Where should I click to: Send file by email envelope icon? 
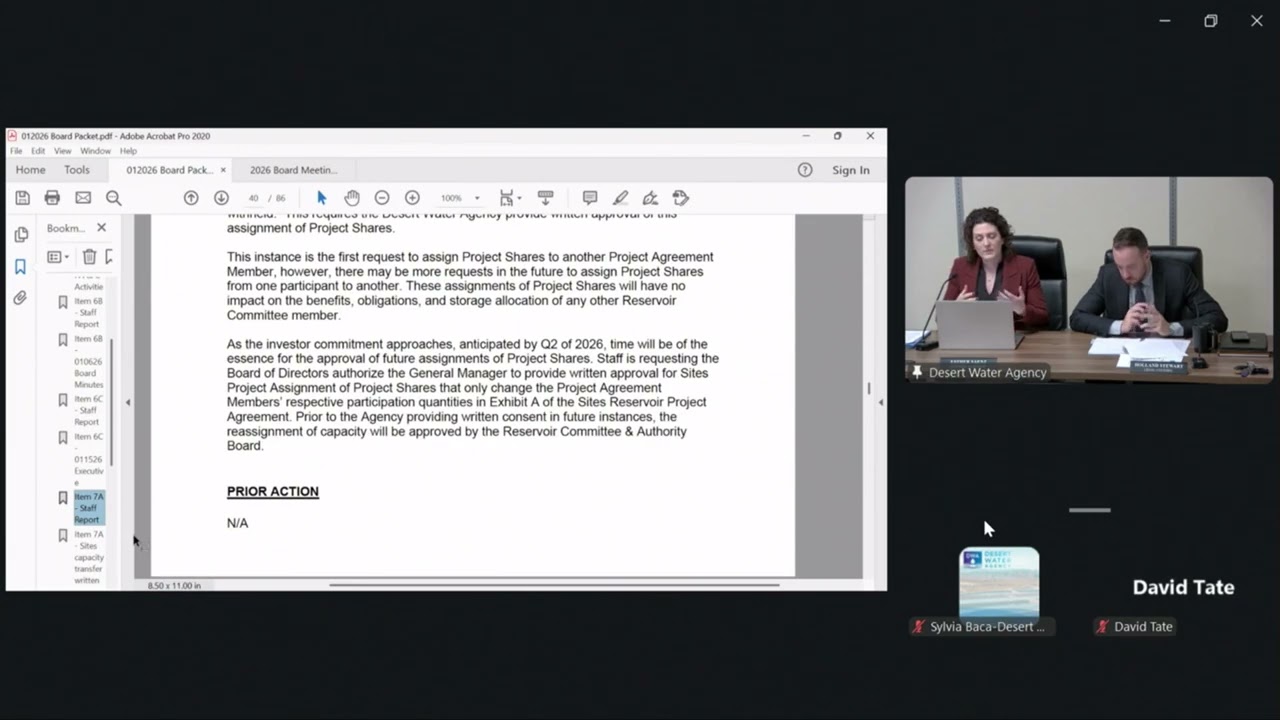point(83,198)
